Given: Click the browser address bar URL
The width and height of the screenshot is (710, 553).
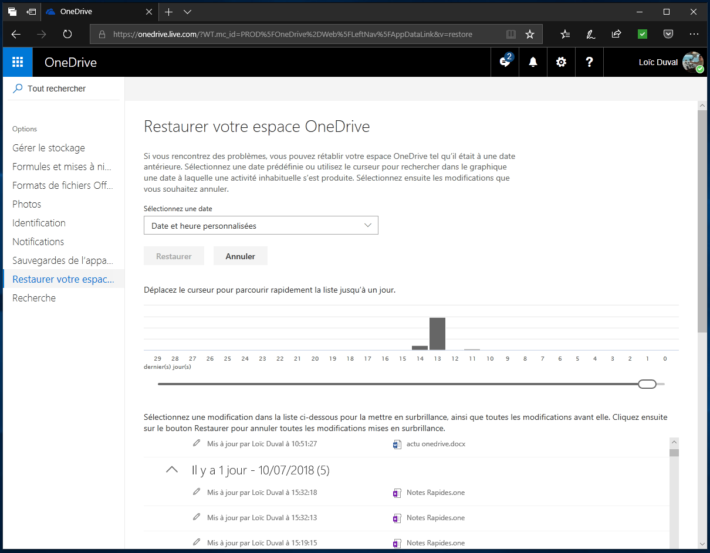Looking at the screenshot, I should point(293,34).
